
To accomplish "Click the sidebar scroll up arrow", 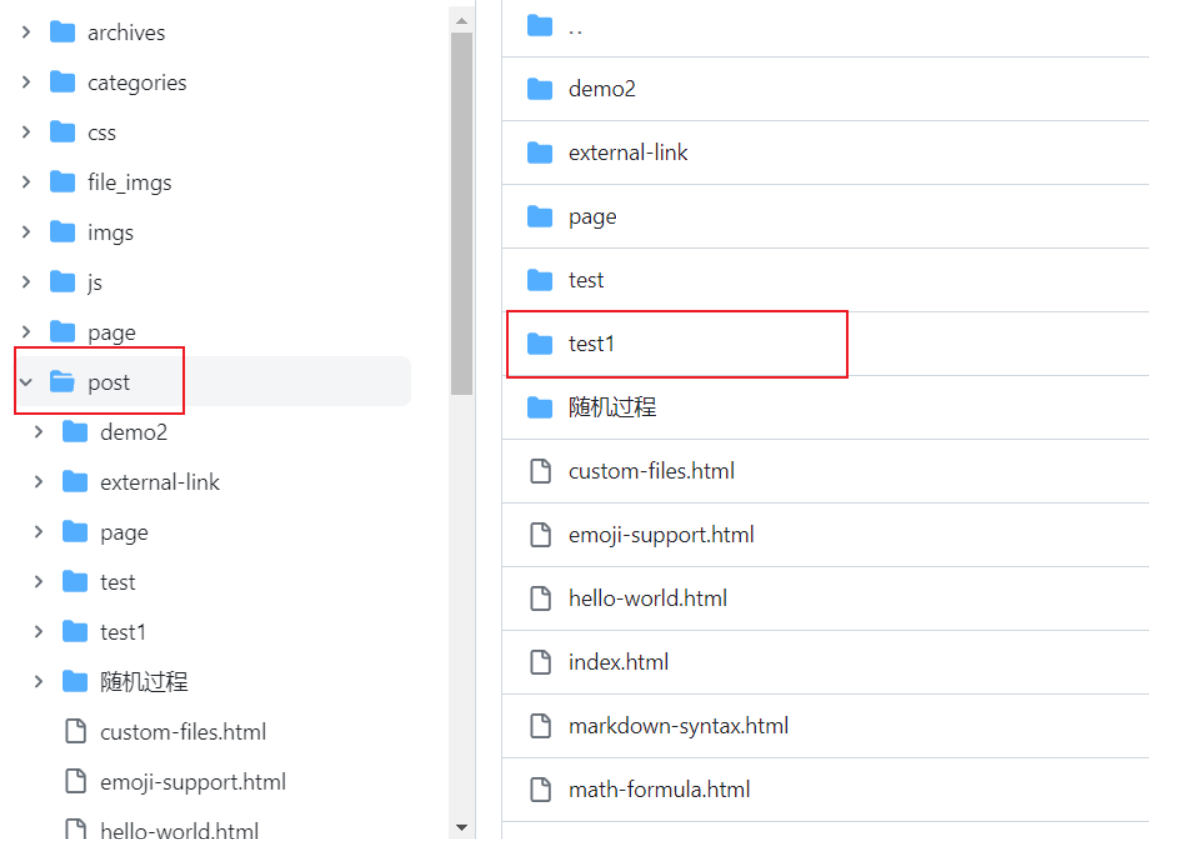I will [461, 20].
